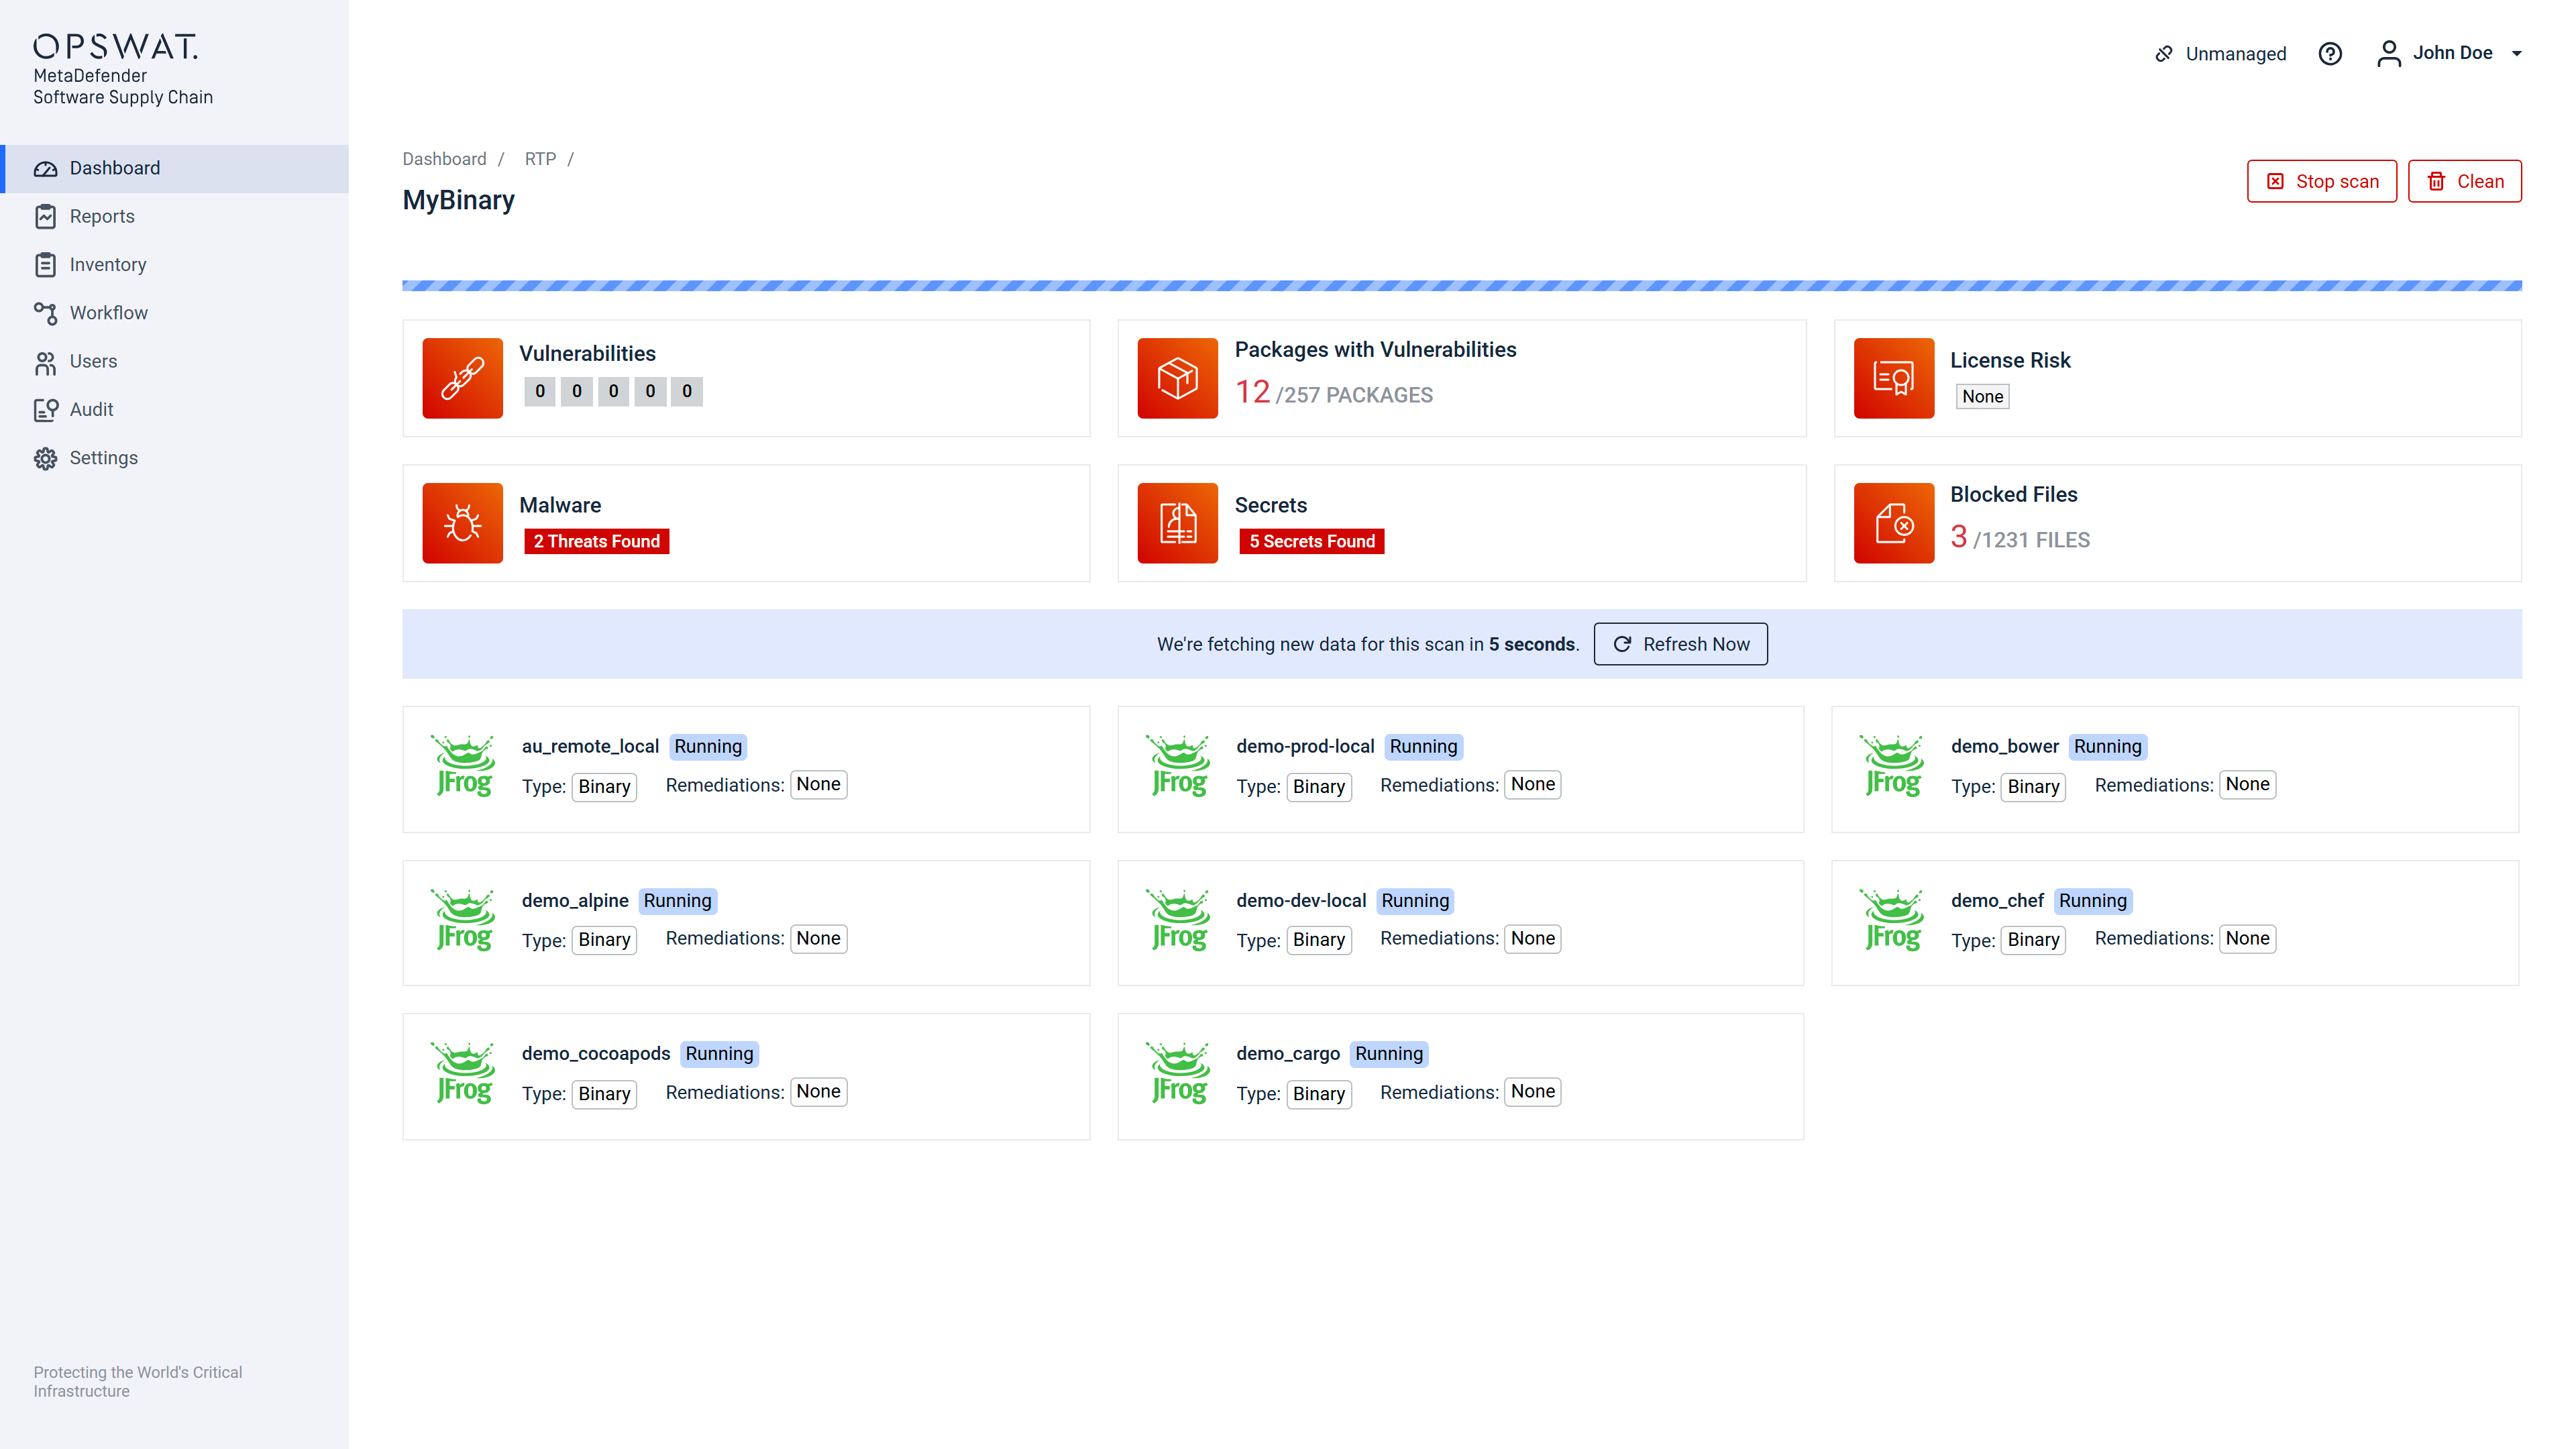Click the Malware bug icon tile
This screenshot has height=1449, width=2576.
tap(462, 523)
